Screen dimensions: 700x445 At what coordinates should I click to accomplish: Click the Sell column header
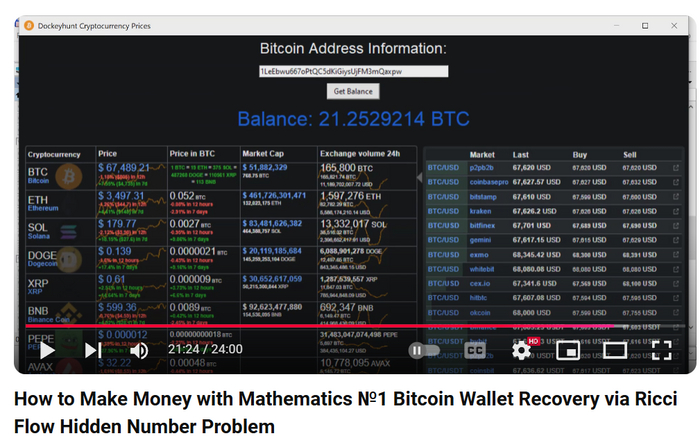tap(630, 155)
